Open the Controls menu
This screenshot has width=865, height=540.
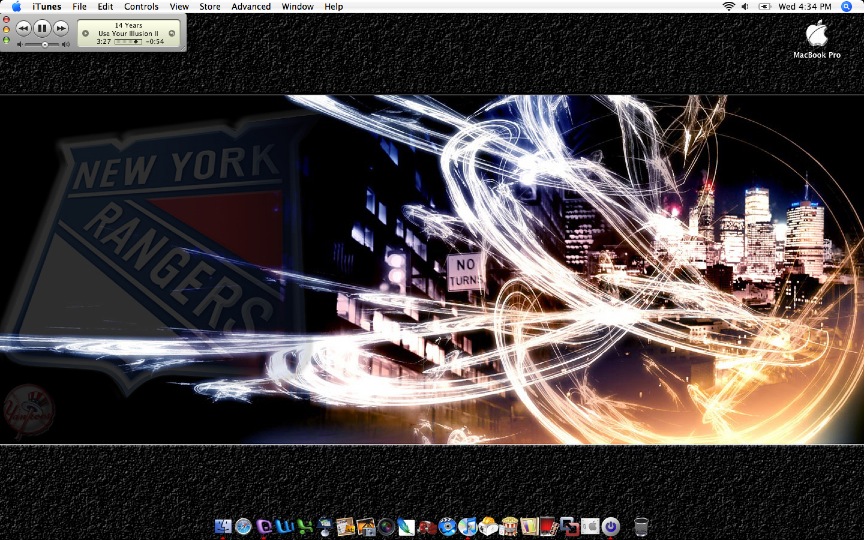coord(141,7)
